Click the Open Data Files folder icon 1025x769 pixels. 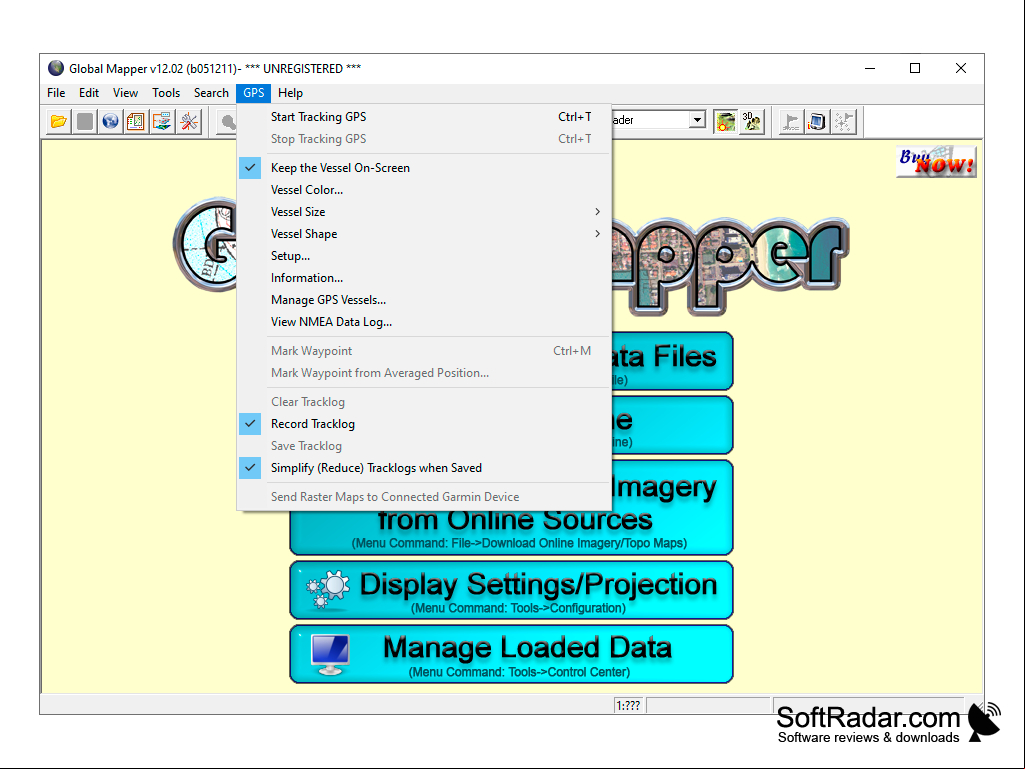click(x=59, y=122)
